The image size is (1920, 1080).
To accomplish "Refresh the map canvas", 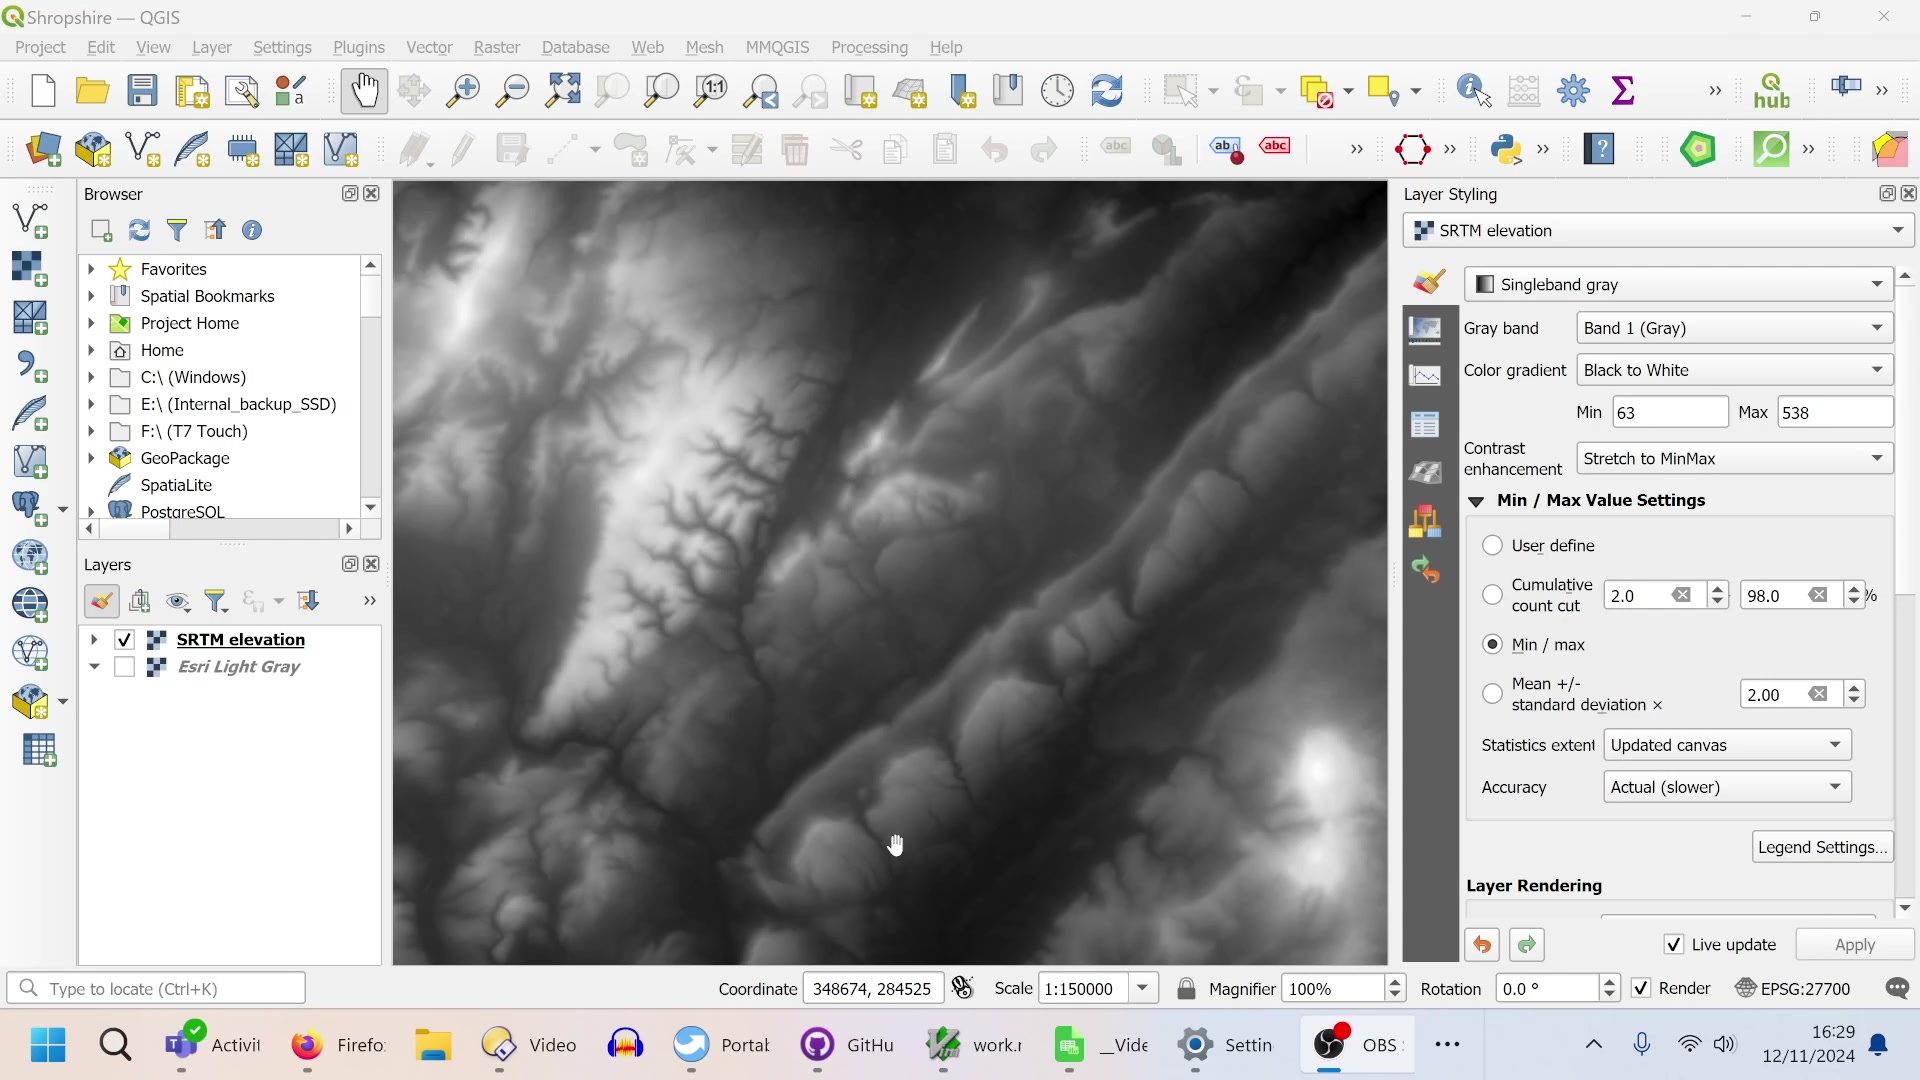I will click(1108, 90).
